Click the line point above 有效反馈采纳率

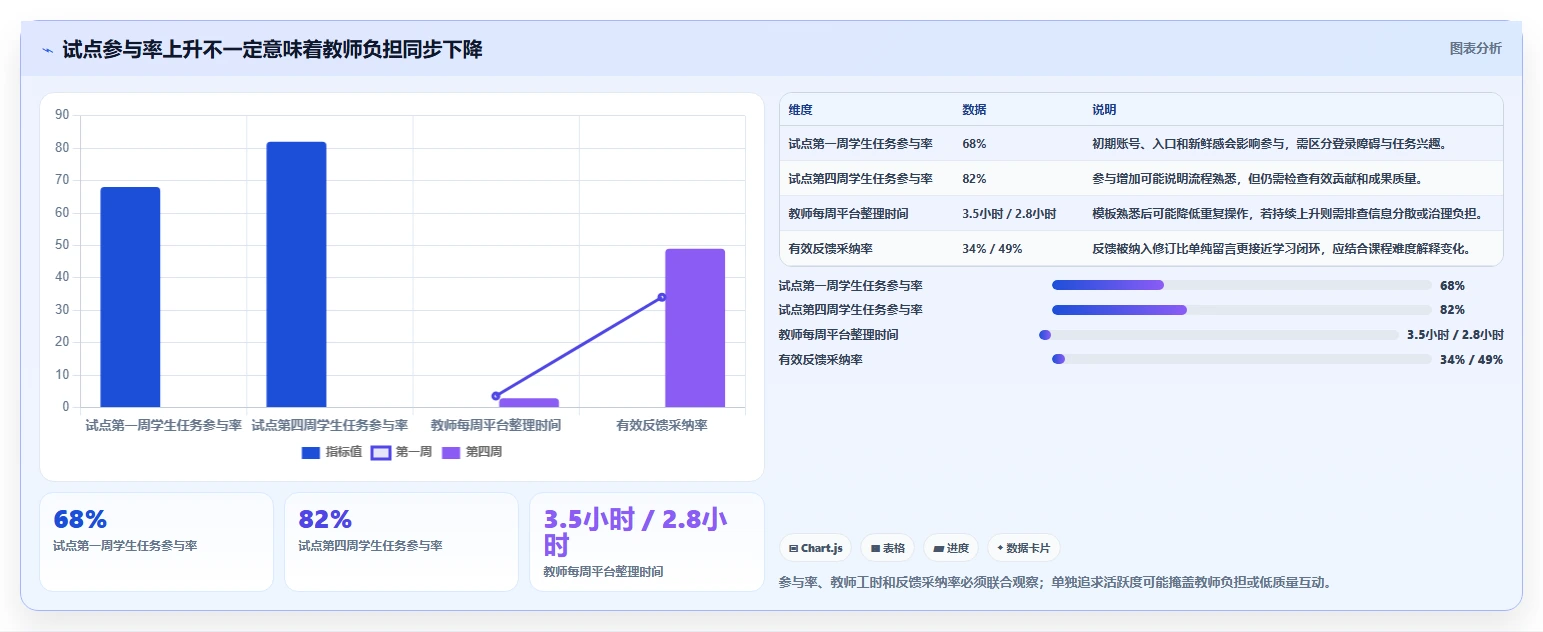pyautogui.click(x=662, y=297)
